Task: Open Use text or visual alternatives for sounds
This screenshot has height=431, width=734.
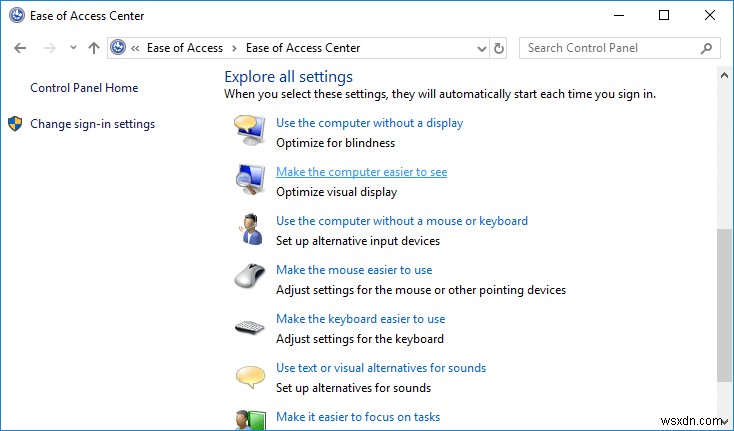Action: [x=381, y=368]
